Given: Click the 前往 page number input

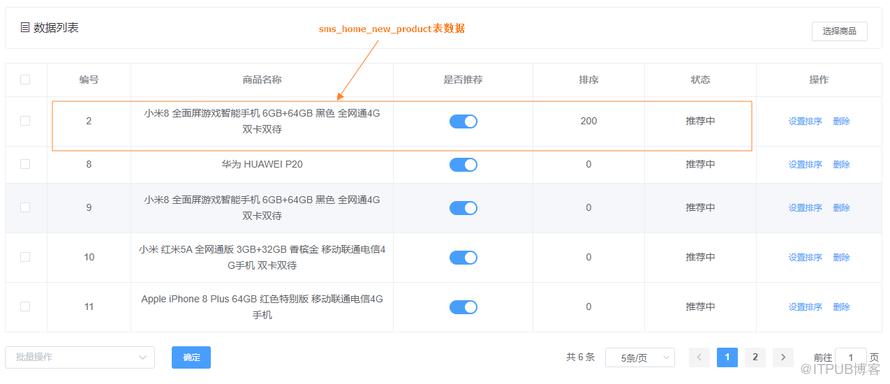Looking at the screenshot, I should pos(851,357).
